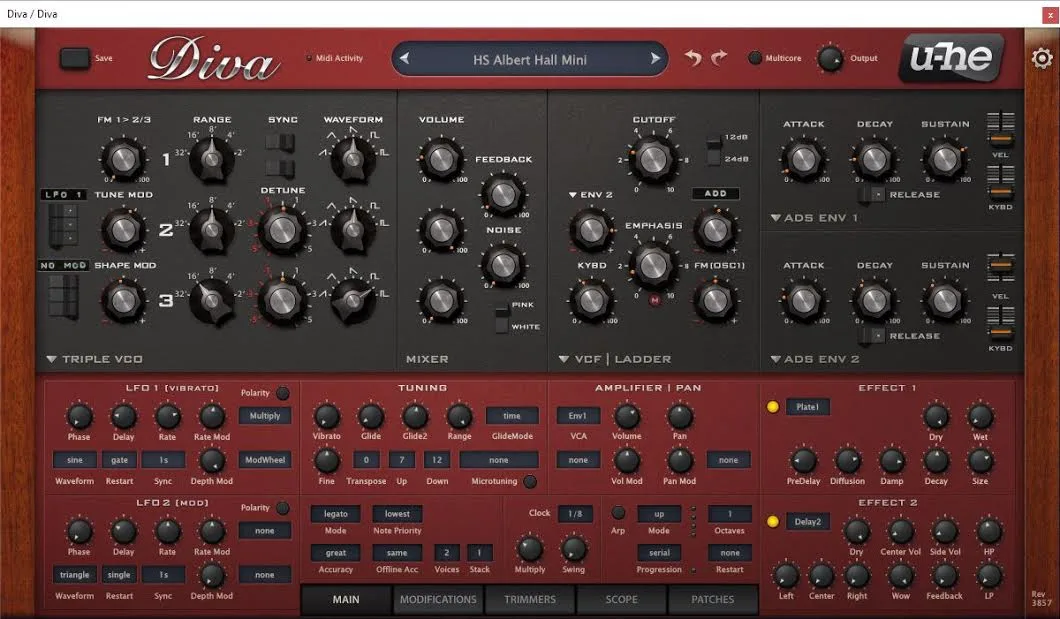This screenshot has height=619, width=1060.
Task: Switch to the PATCHES tab
Action: 713,599
